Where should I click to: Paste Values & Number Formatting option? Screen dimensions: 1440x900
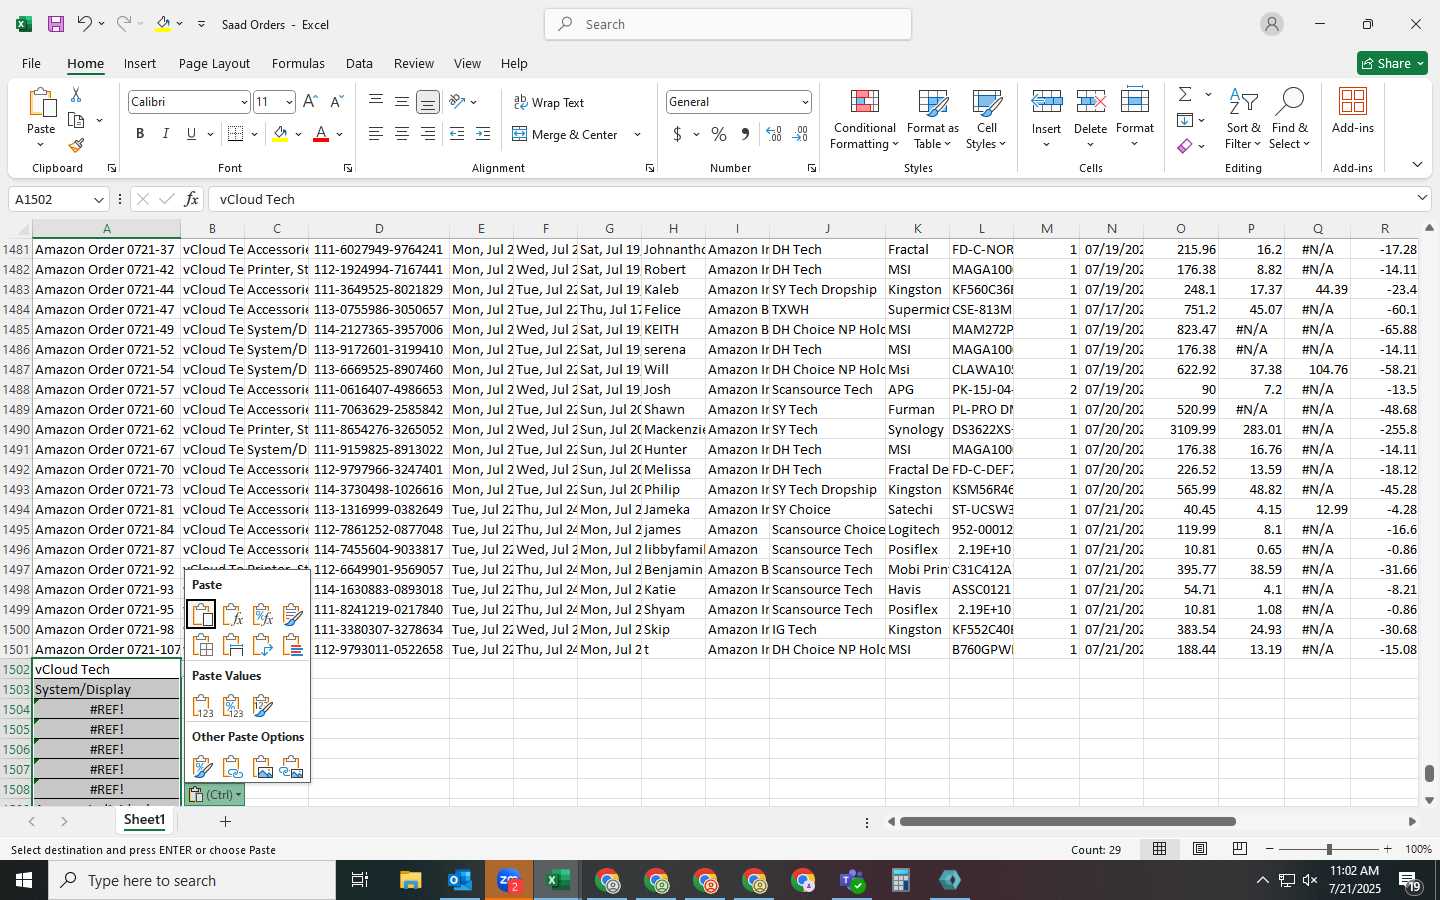(x=232, y=706)
